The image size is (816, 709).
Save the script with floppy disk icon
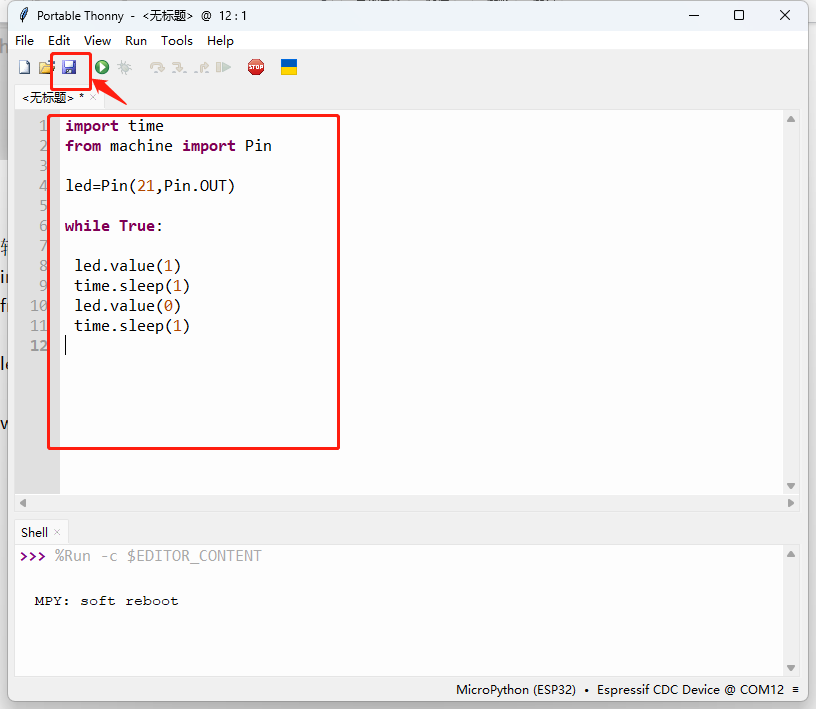coord(69,67)
